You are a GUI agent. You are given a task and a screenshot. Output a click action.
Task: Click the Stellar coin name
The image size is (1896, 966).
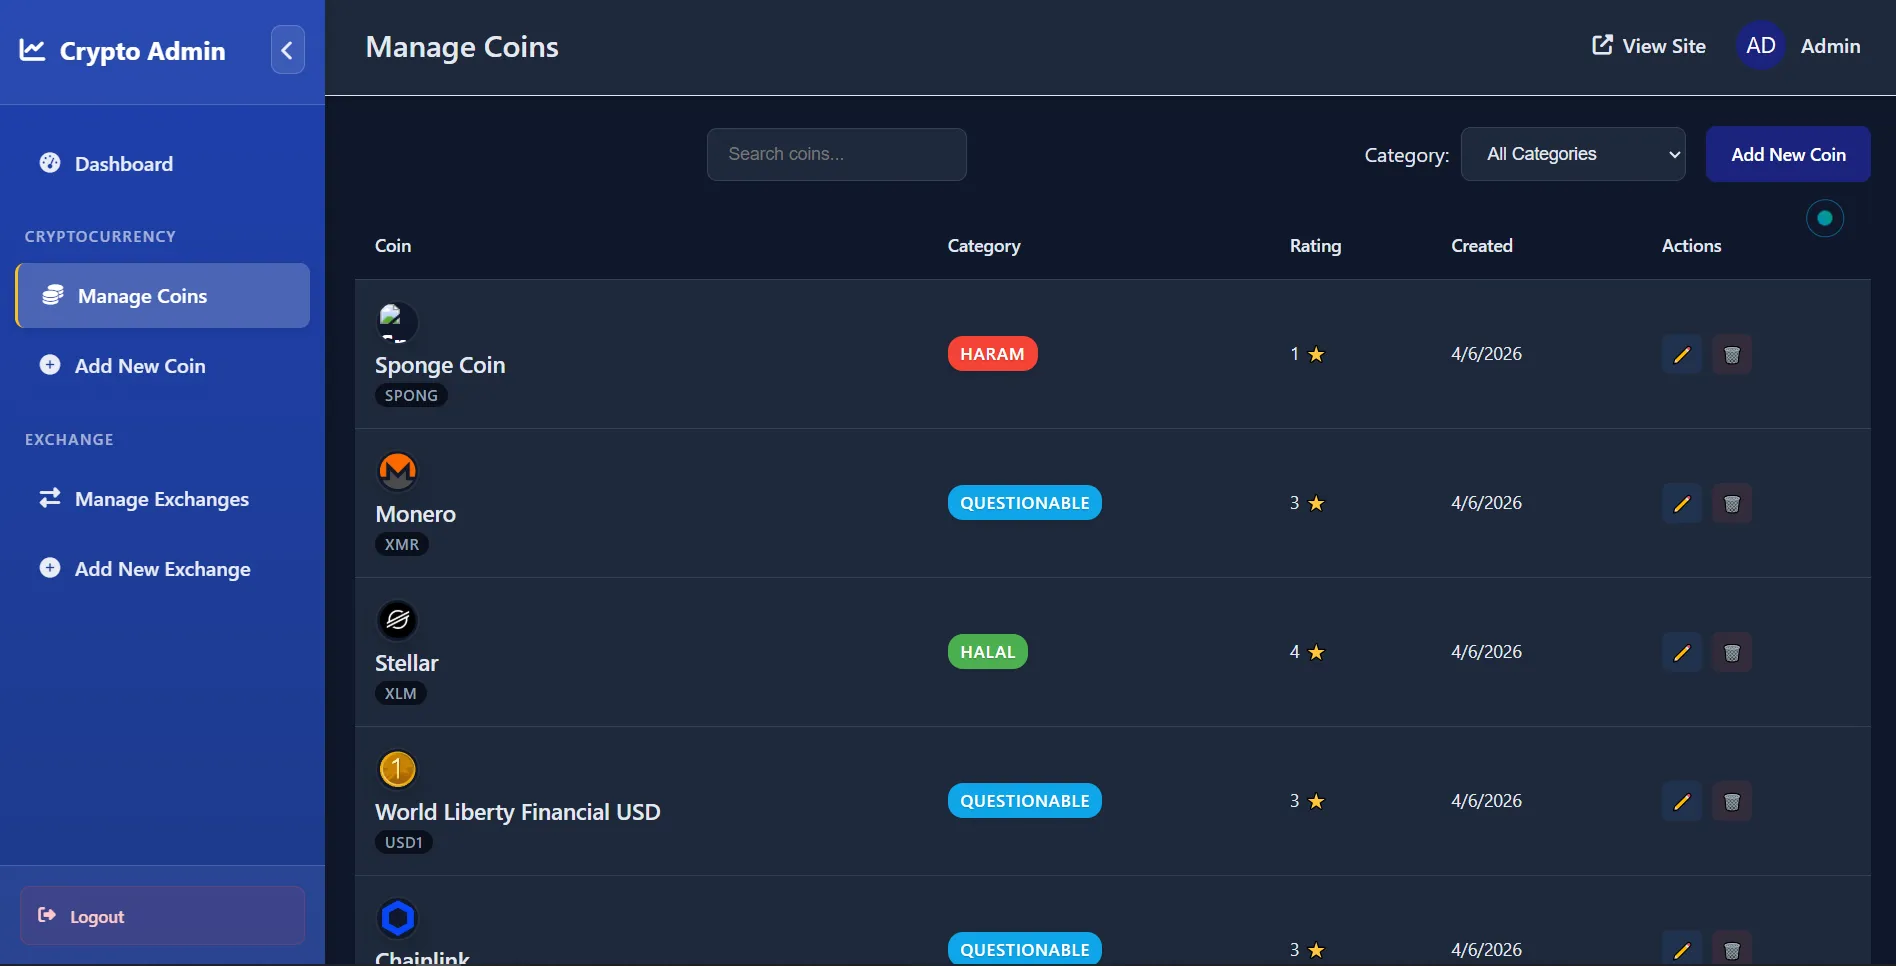(406, 664)
